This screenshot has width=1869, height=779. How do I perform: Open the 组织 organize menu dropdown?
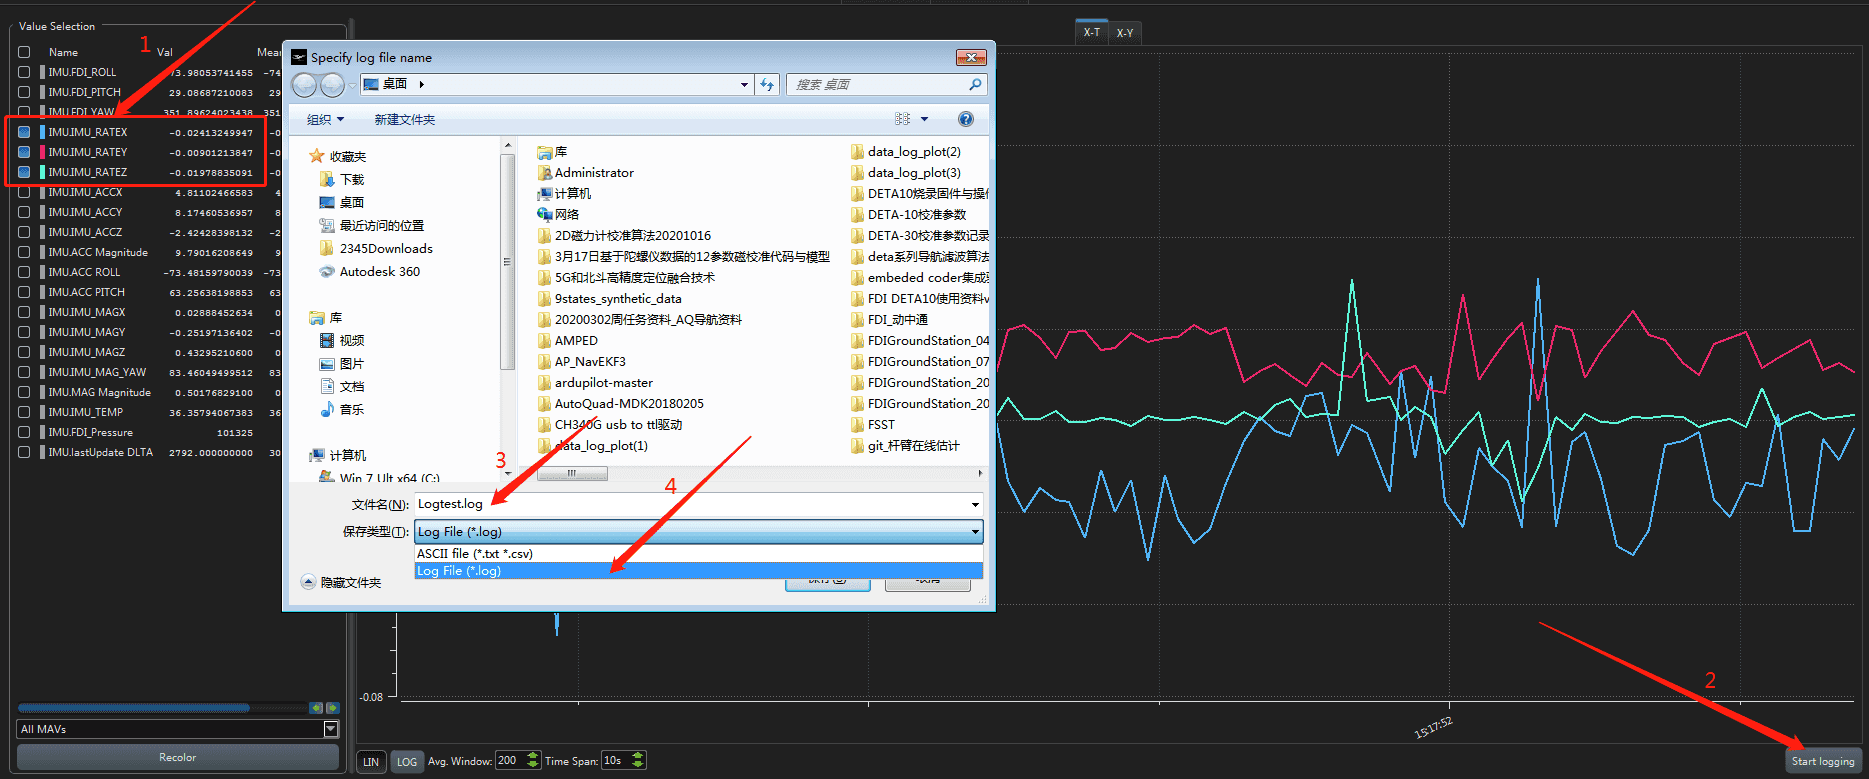click(x=325, y=120)
